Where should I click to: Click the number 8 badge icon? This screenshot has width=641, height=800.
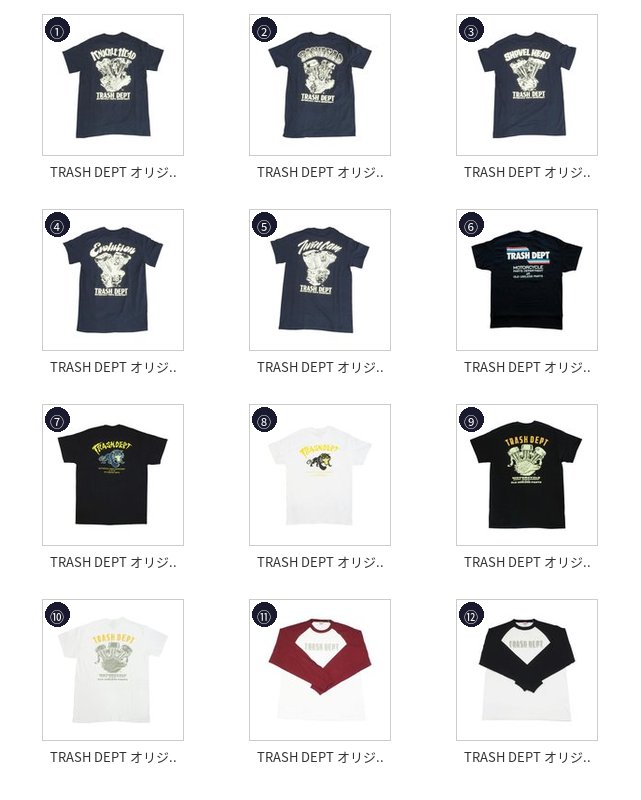(264, 420)
